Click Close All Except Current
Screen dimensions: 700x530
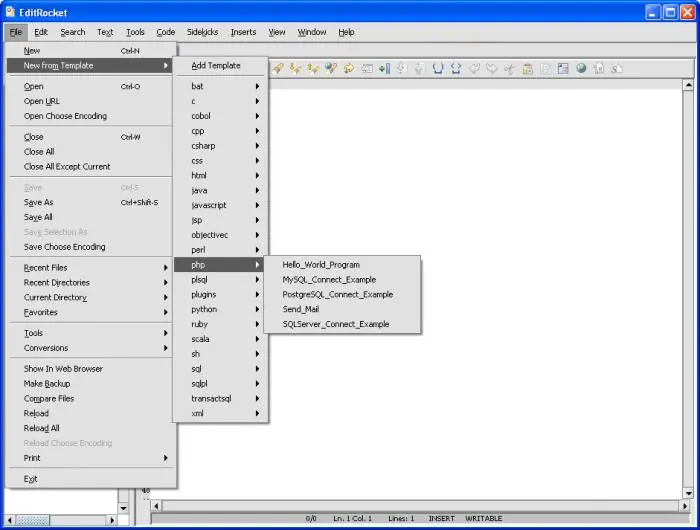pyautogui.click(x=91, y=167)
